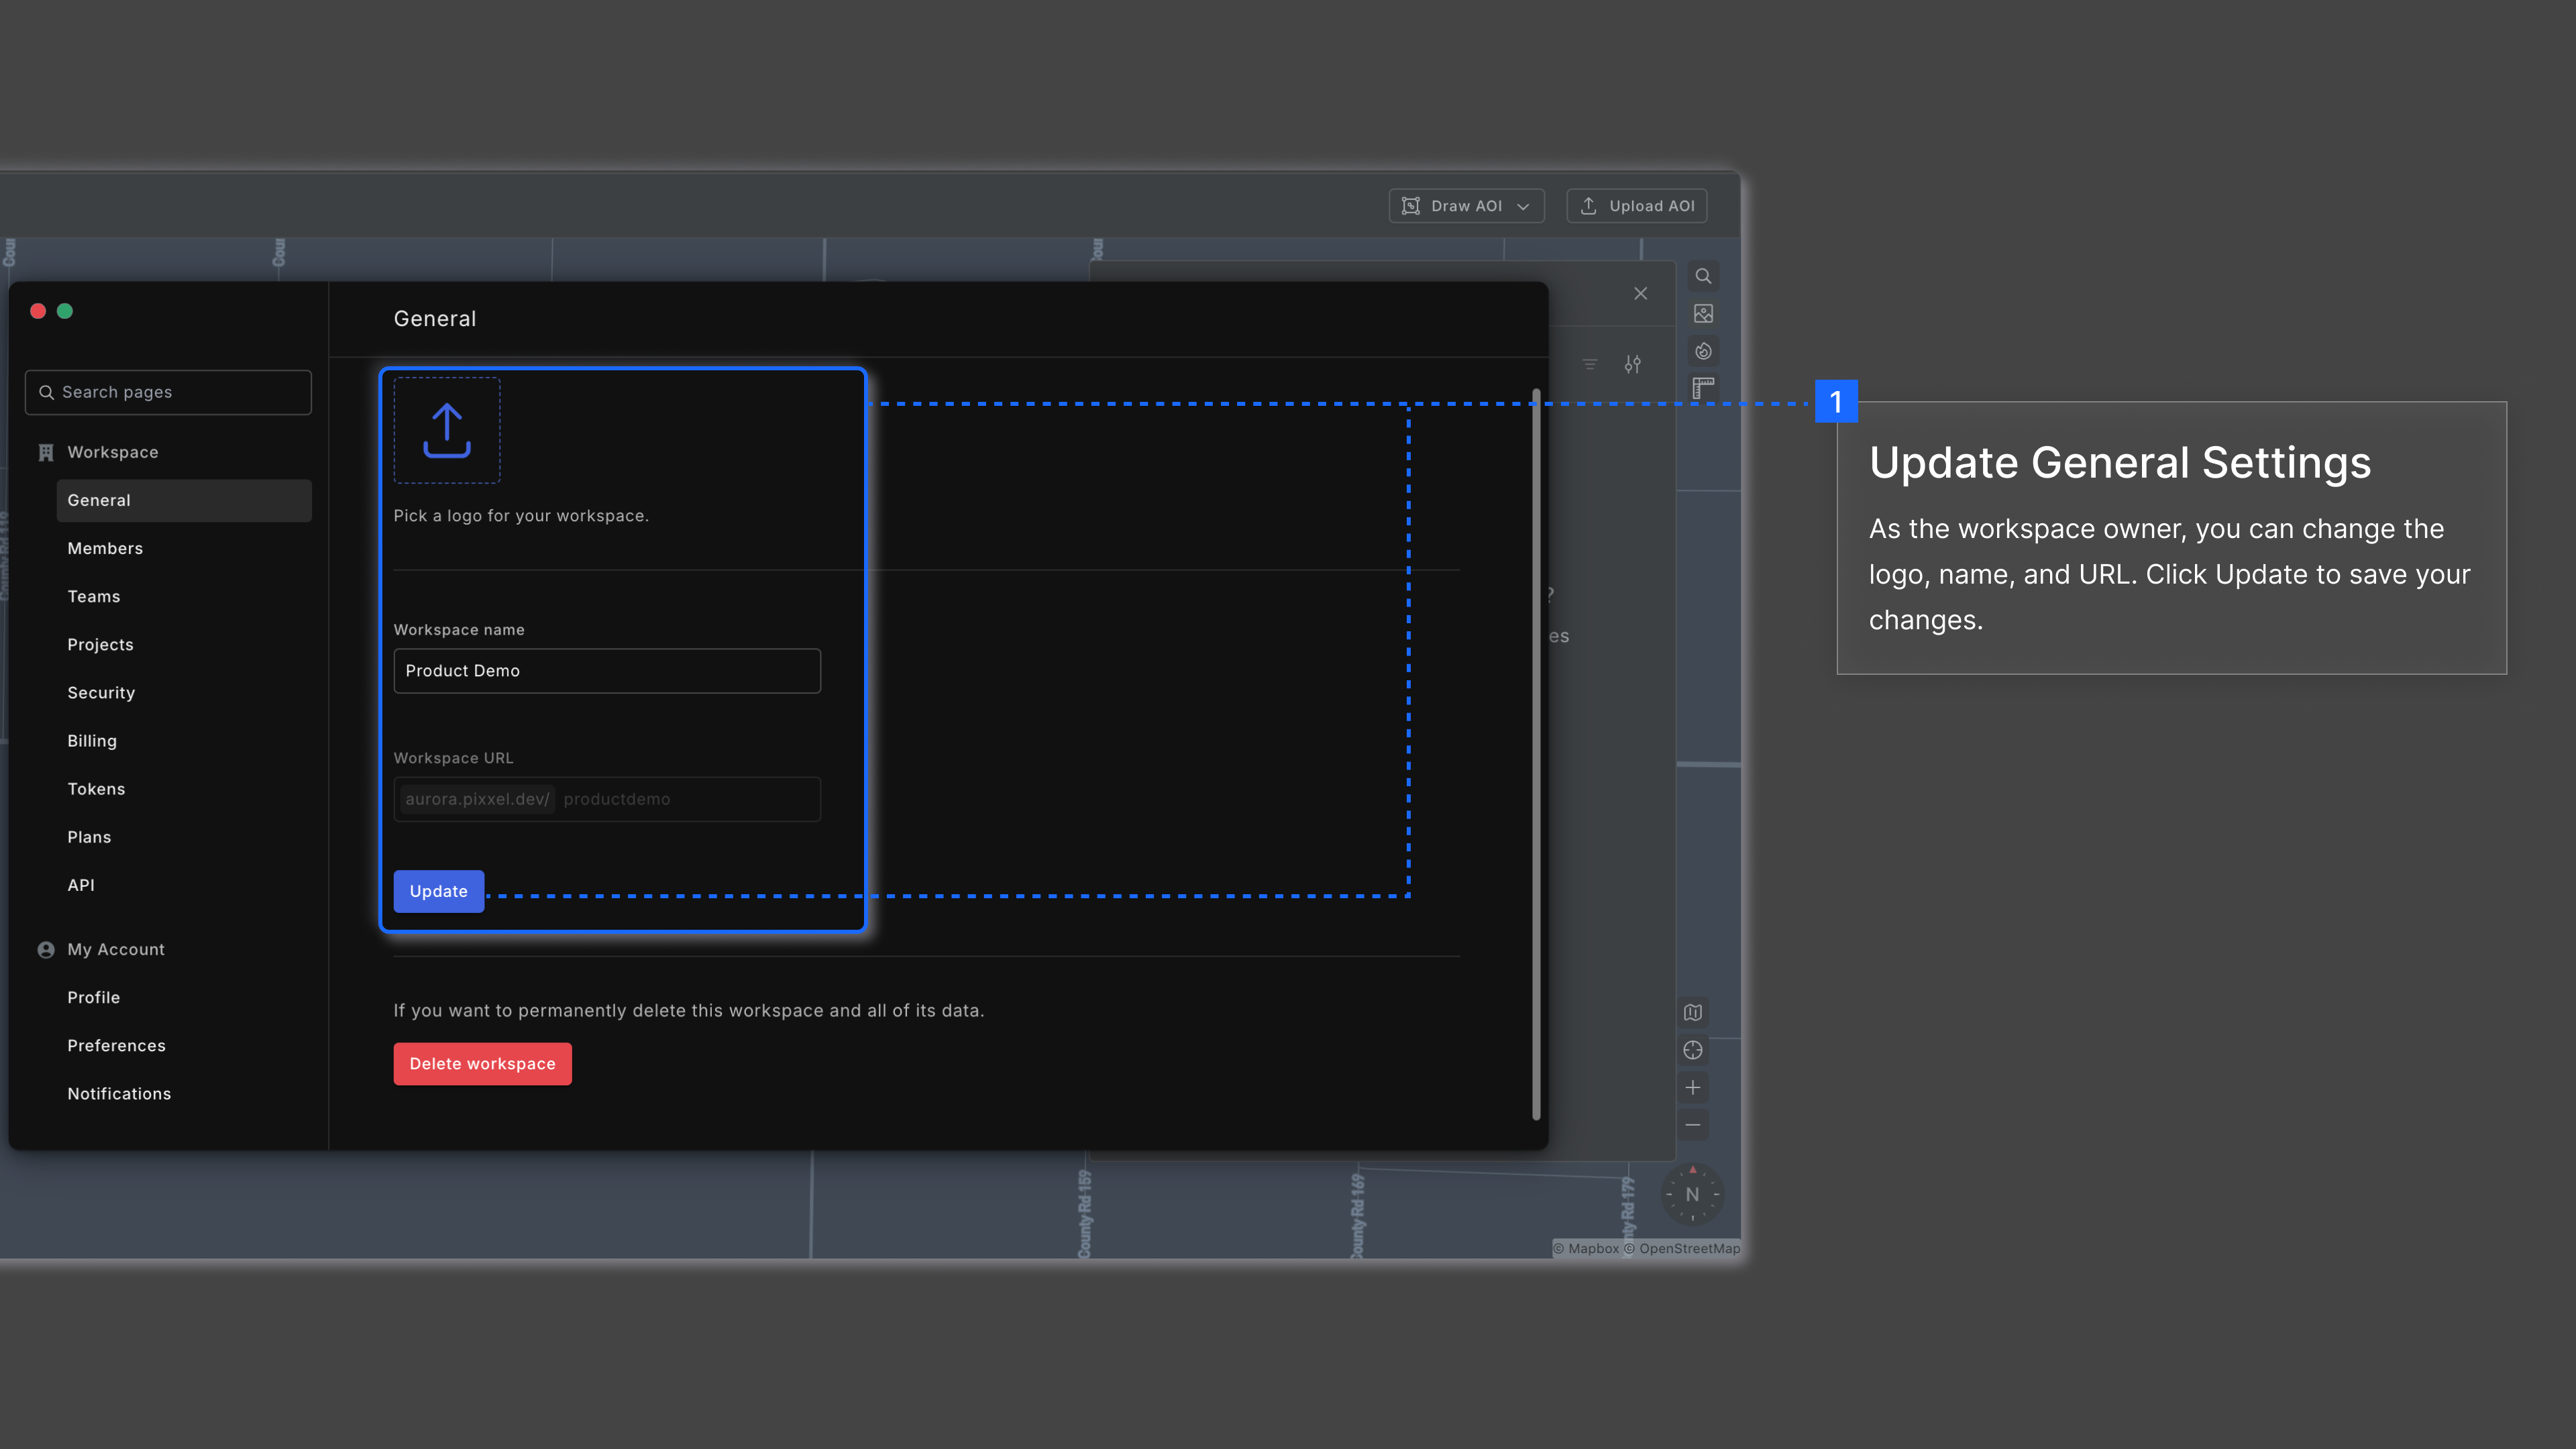Click the Upload AOI button
The height and width of the screenshot is (1449, 2576).
point(1636,206)
